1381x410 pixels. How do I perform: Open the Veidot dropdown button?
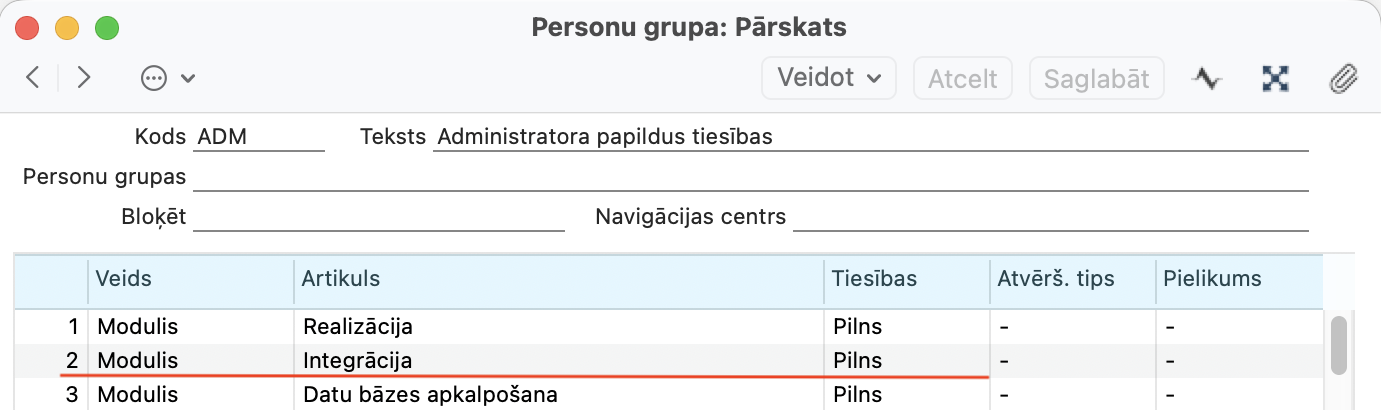829,78
